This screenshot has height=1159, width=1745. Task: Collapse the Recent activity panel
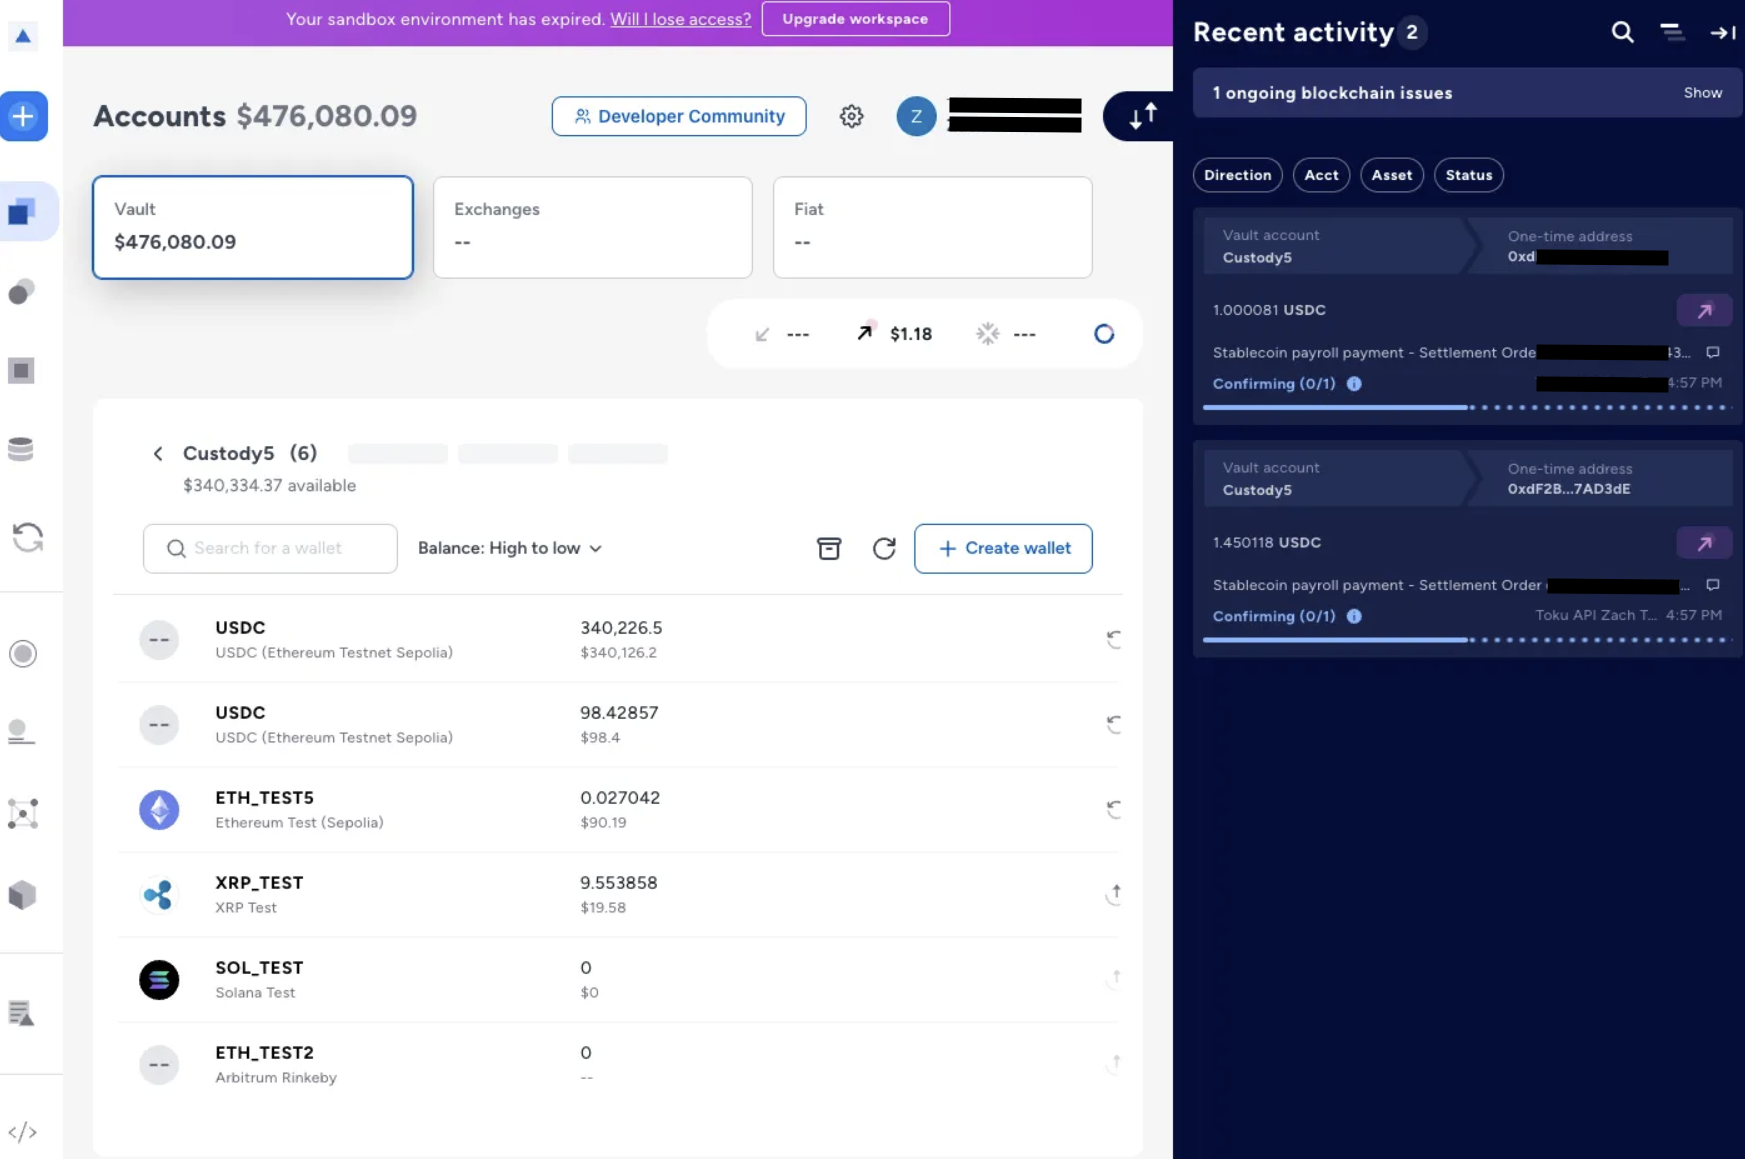[1722, 33]
